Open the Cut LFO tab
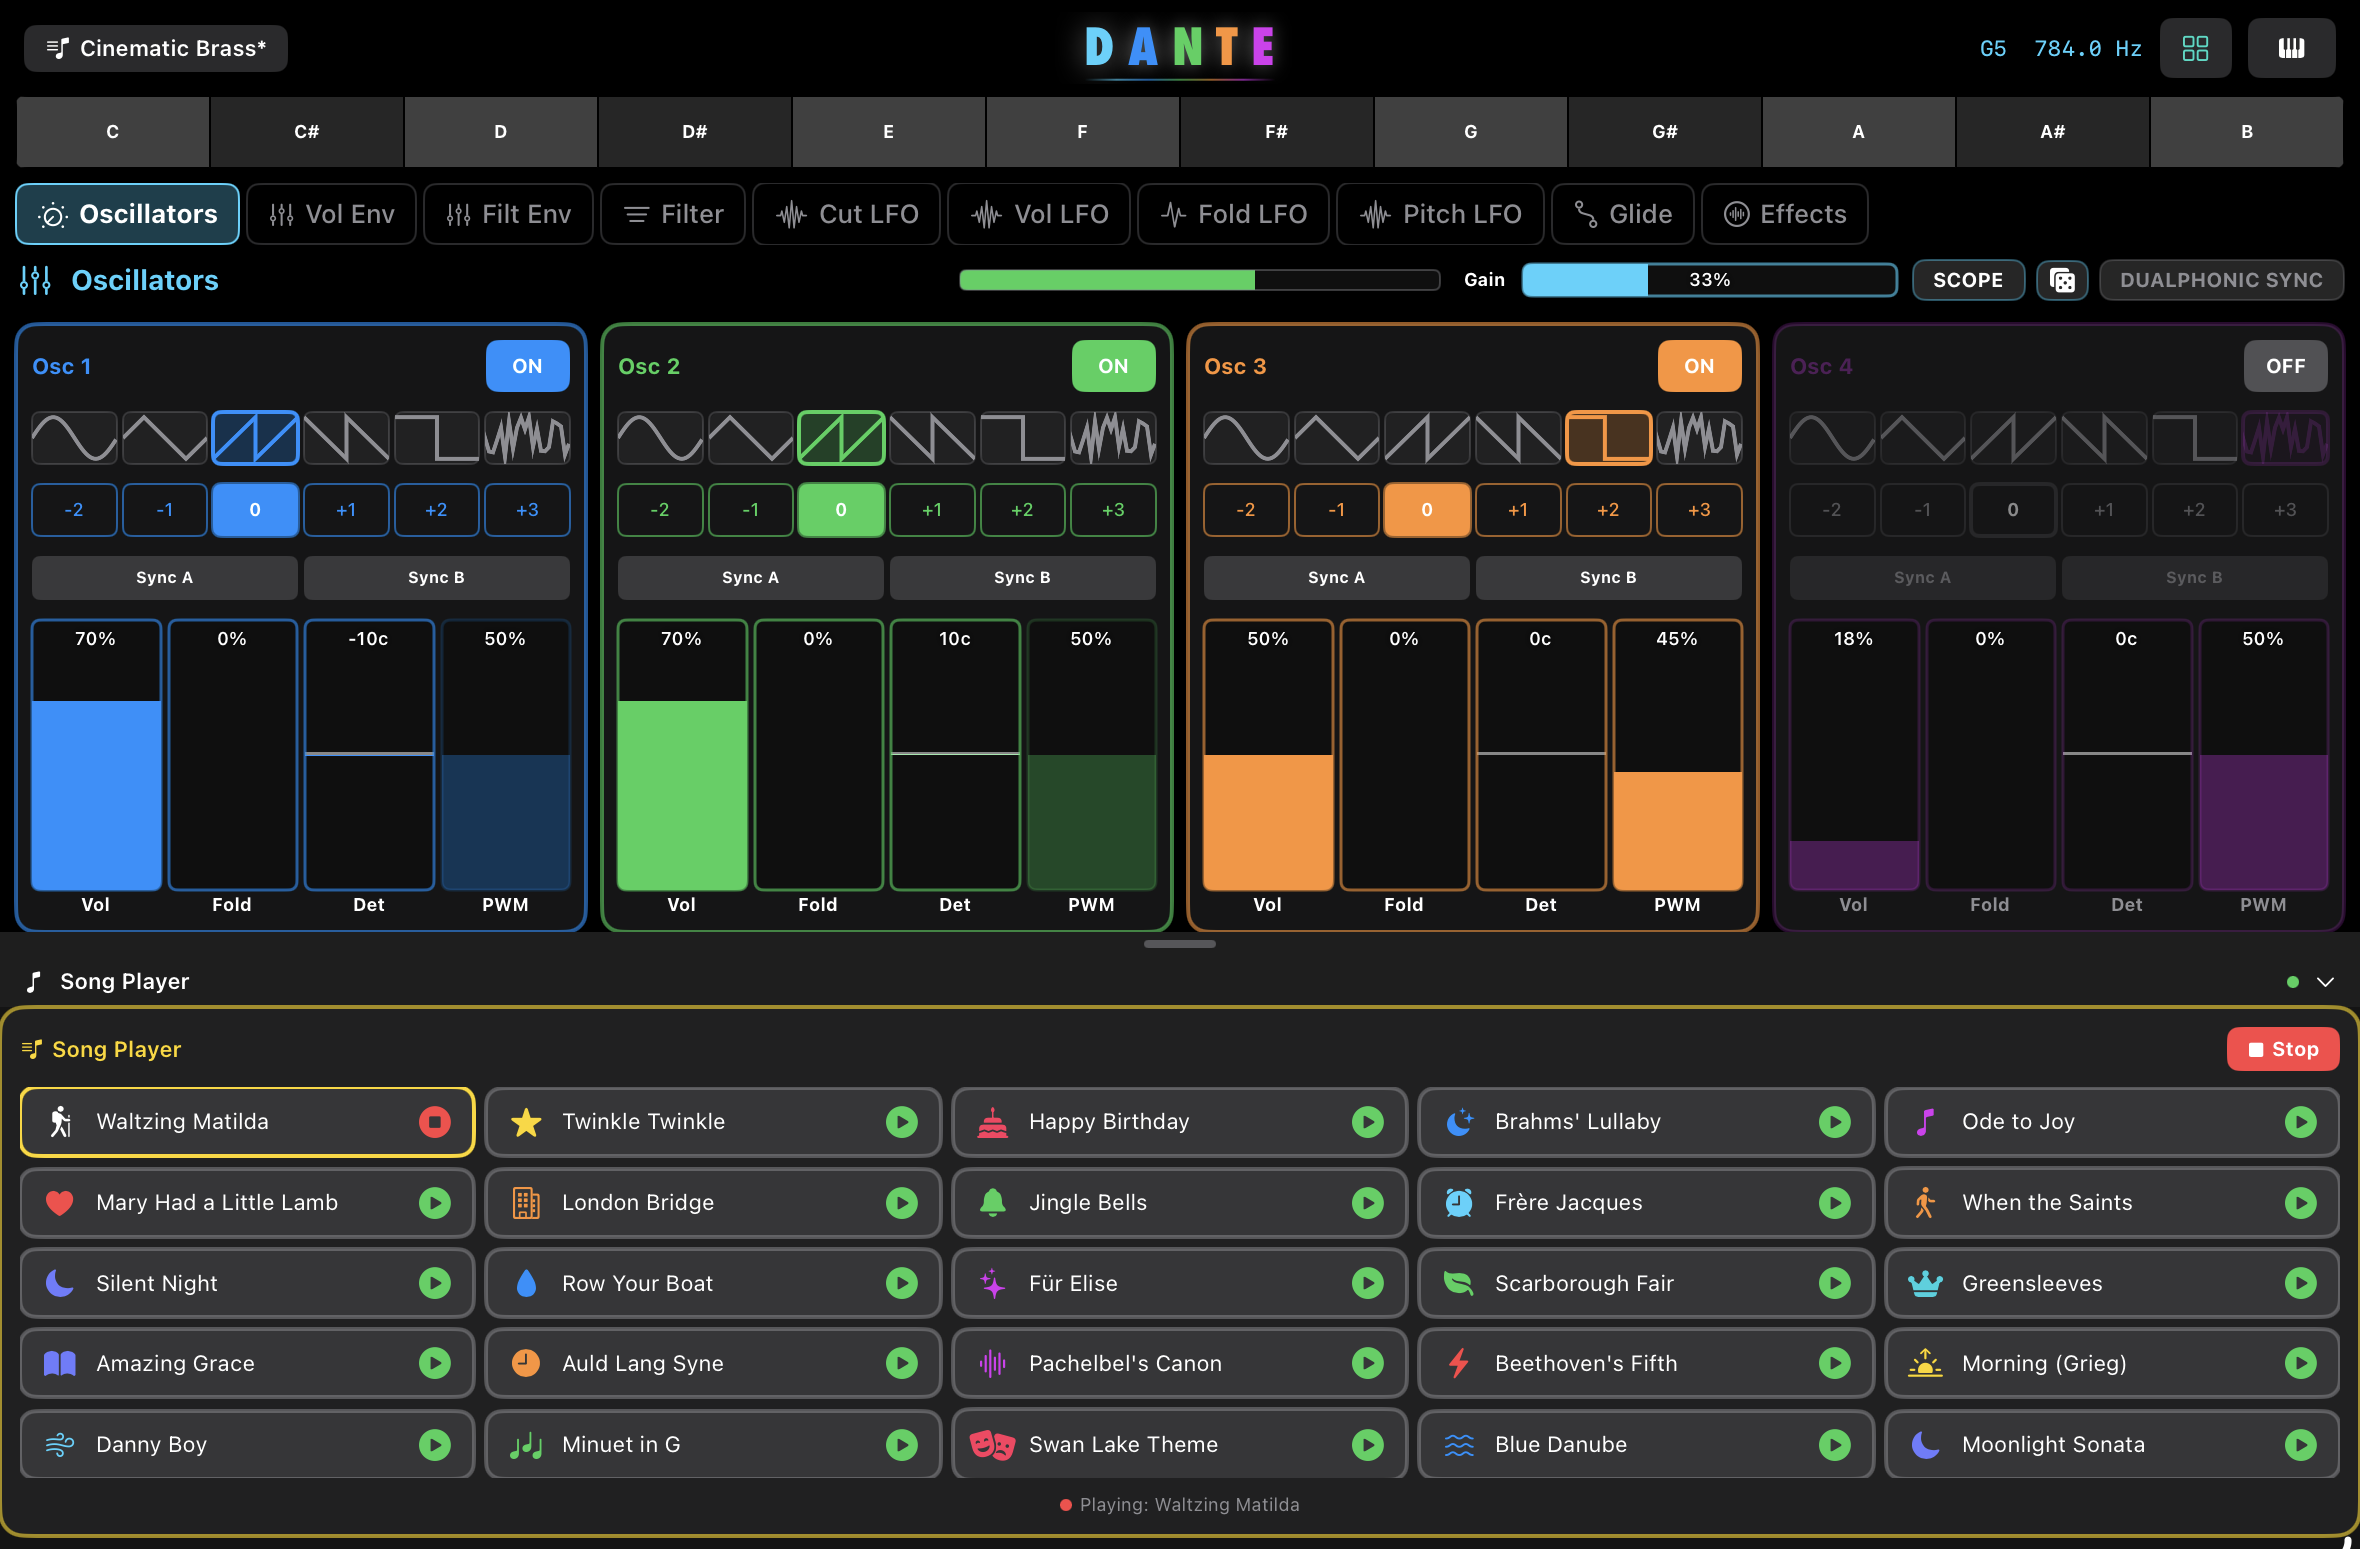The width and height of the screenshot is (2360, 1549). pos(846,214)
